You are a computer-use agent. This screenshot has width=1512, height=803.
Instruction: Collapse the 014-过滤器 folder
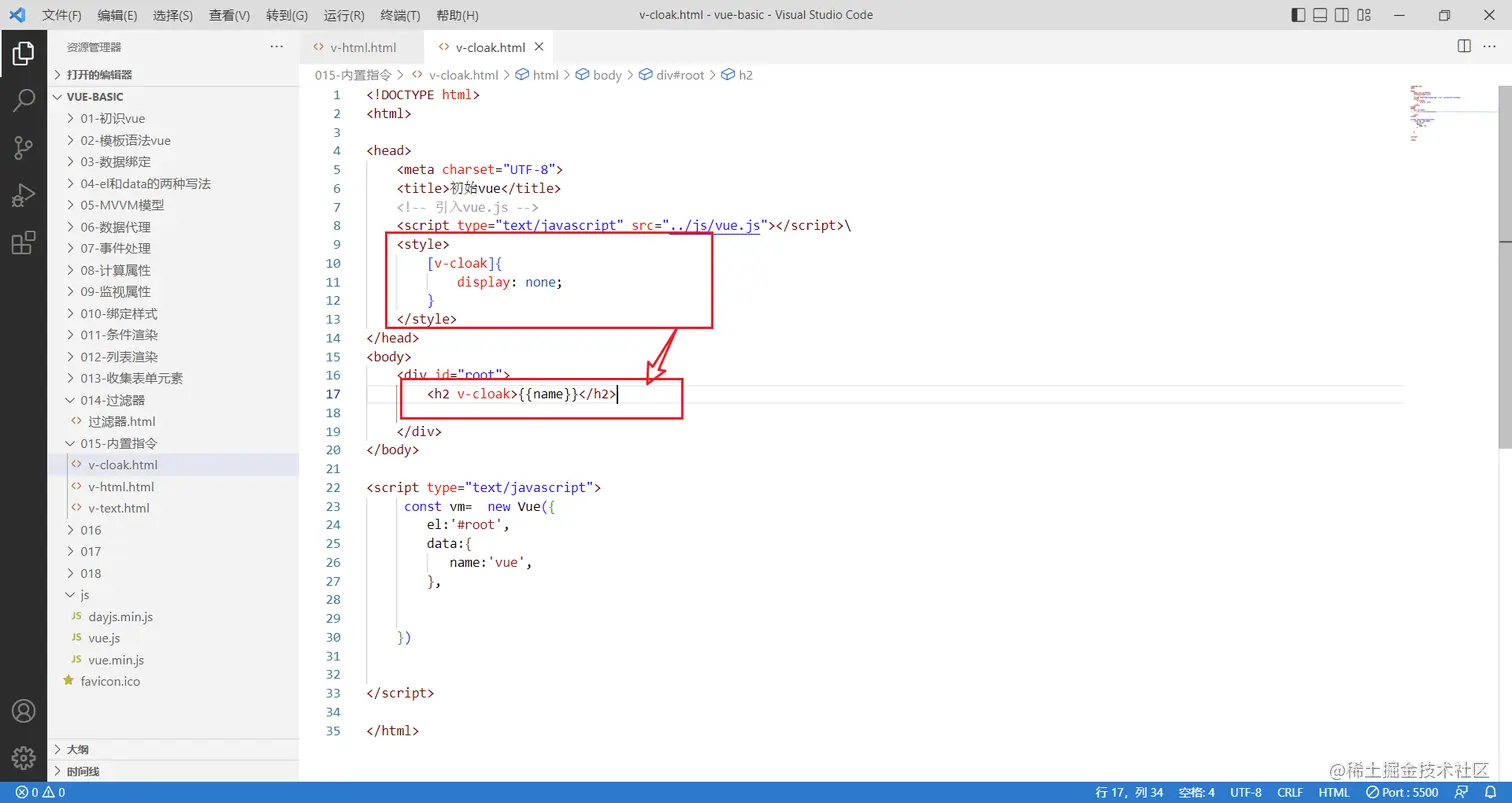174,400
